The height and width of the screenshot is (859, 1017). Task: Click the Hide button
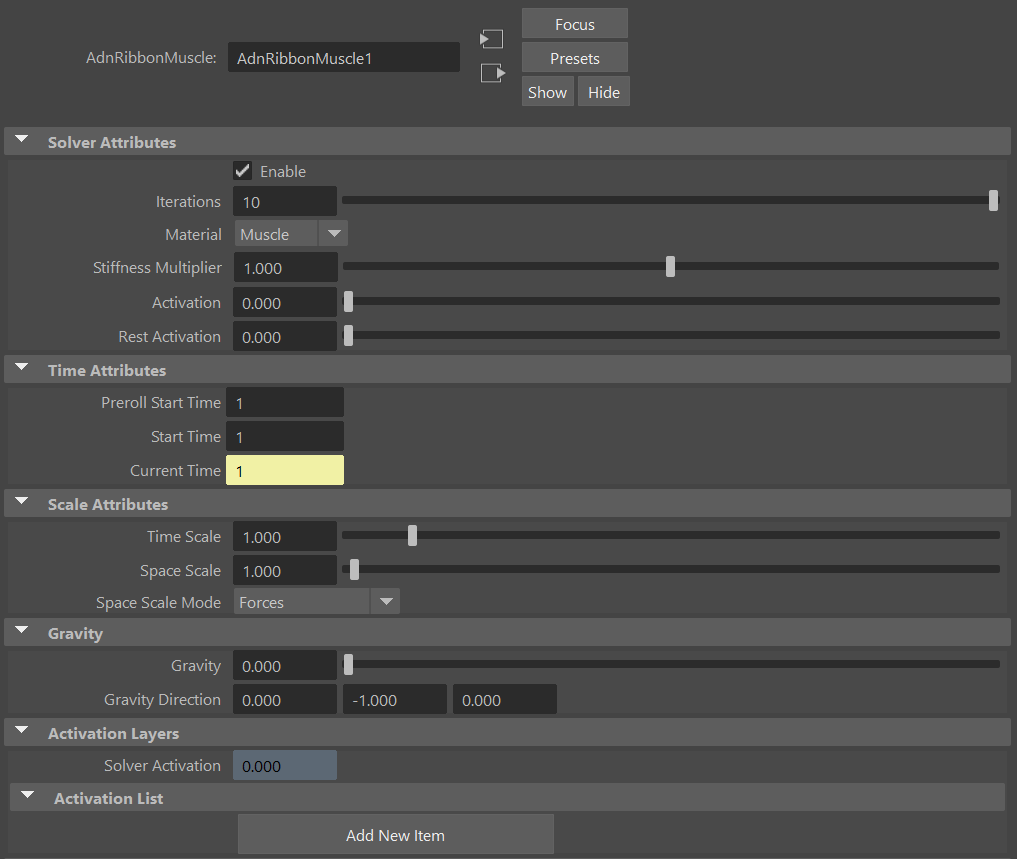click(603, 91)
